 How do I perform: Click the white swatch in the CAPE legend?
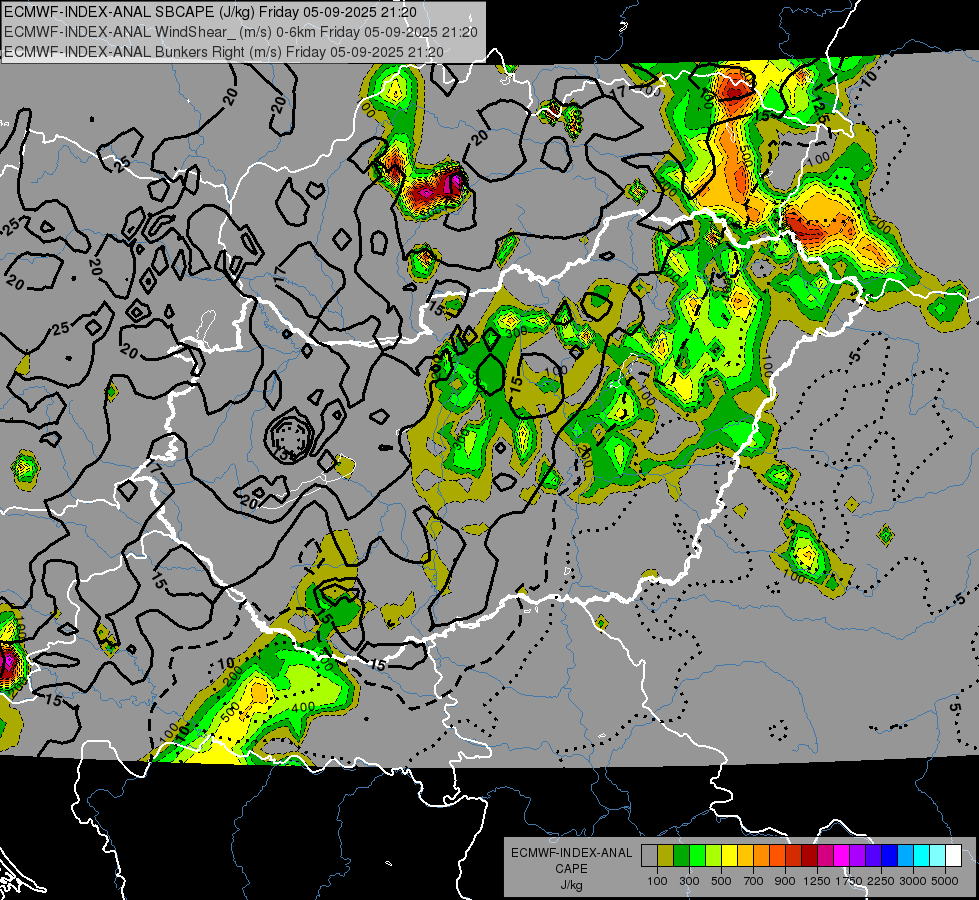click(x=954, y=855)
